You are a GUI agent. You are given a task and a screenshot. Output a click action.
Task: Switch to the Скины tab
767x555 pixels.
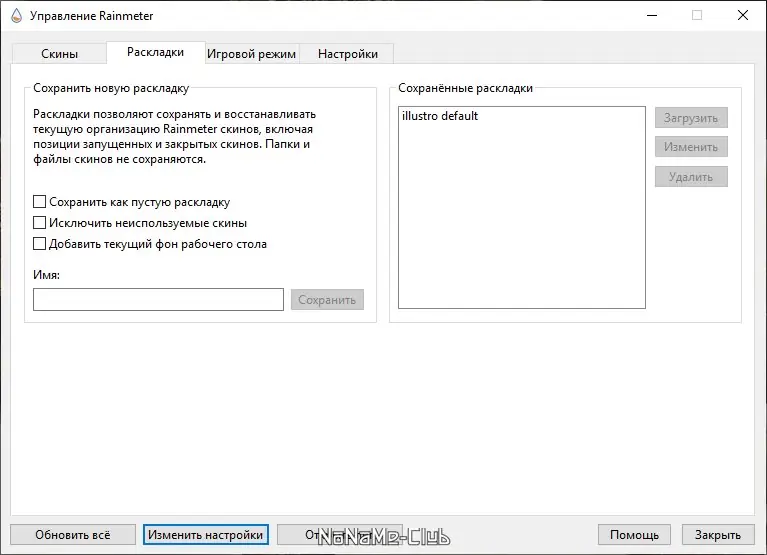tap(59, 54)
